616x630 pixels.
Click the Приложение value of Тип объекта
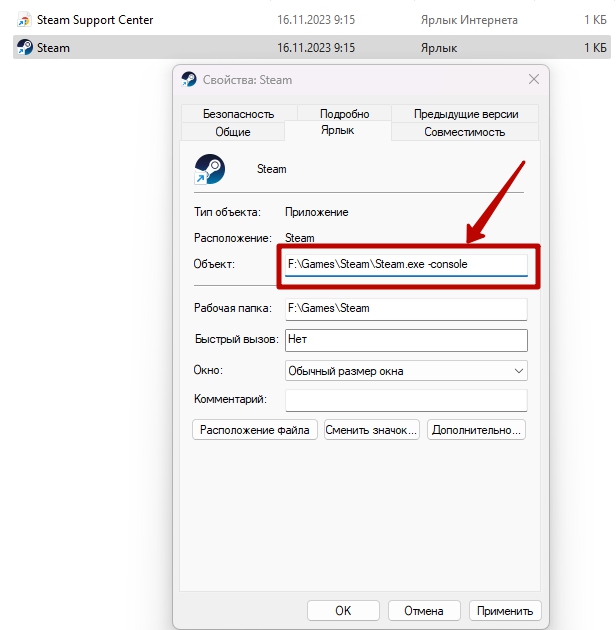317,212
